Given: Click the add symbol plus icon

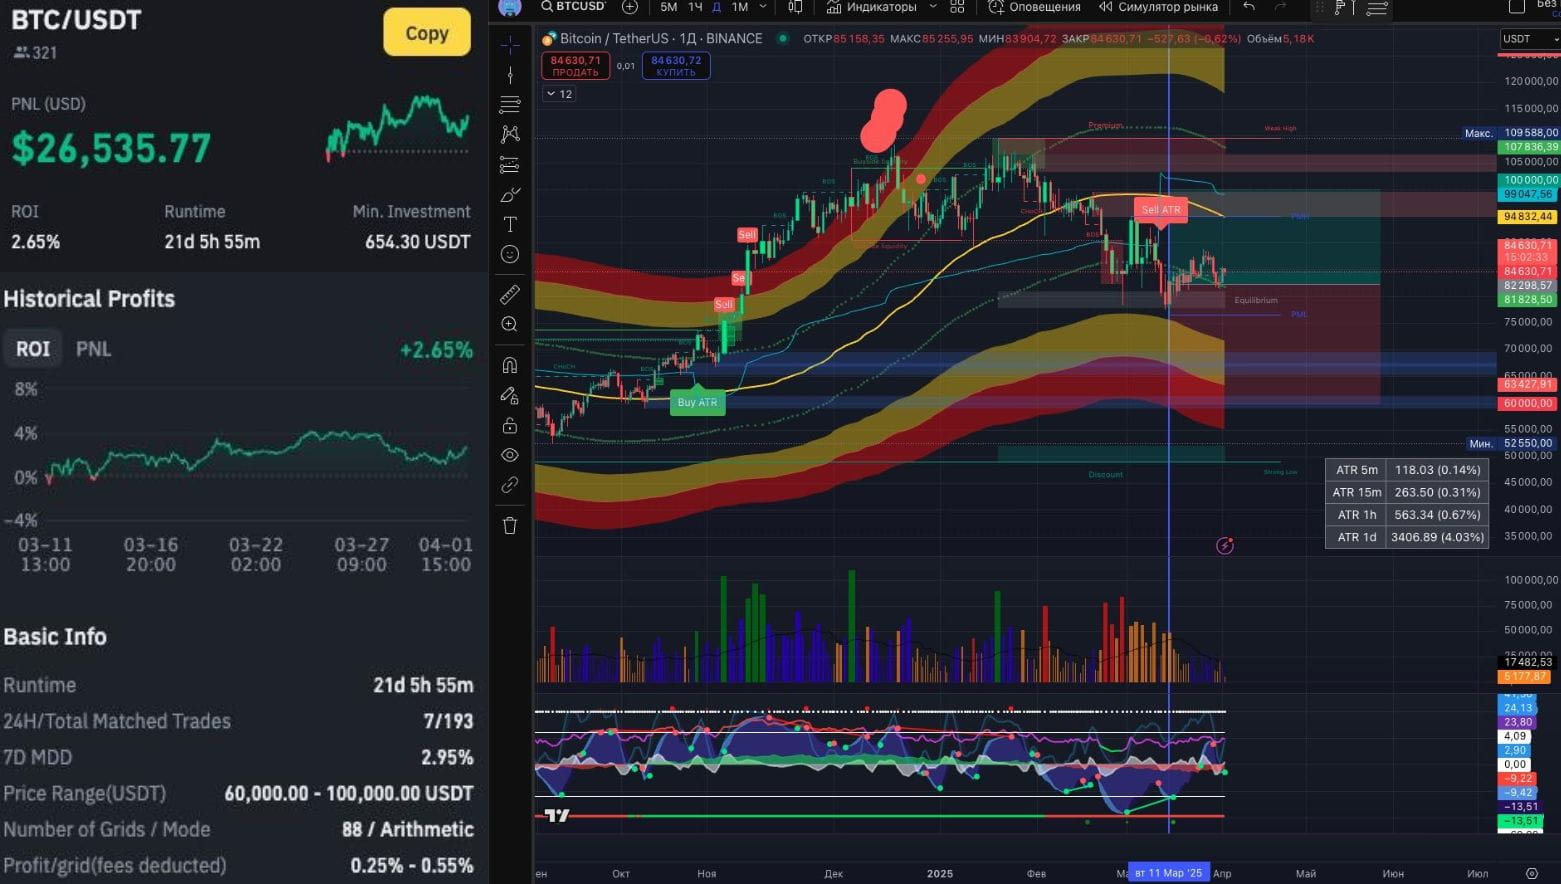Looking at the screenshot, I should point(630,7).
